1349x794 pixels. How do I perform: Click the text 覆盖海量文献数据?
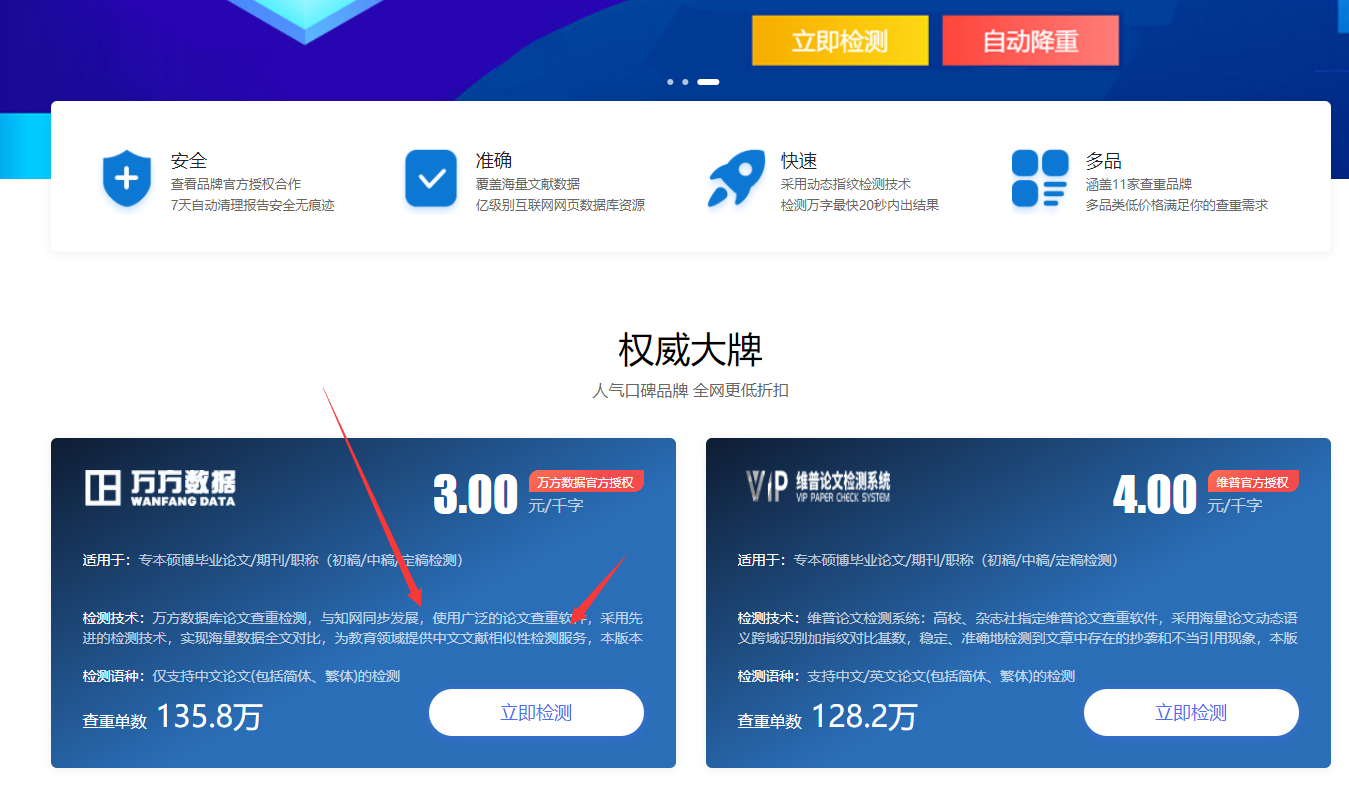(528, 184)
